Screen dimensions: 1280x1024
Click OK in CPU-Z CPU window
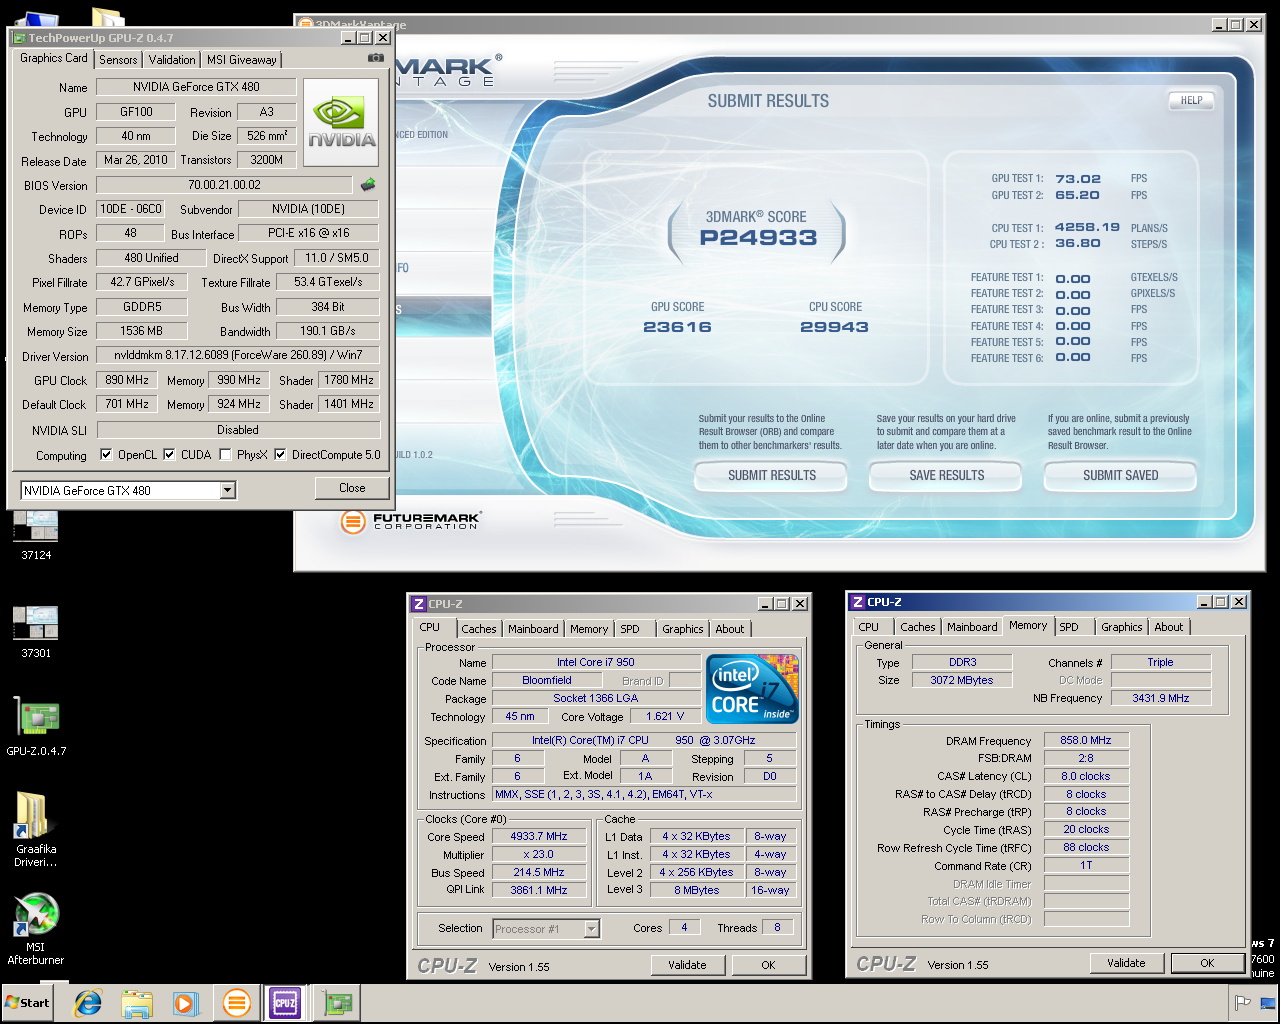pos(768,965)
